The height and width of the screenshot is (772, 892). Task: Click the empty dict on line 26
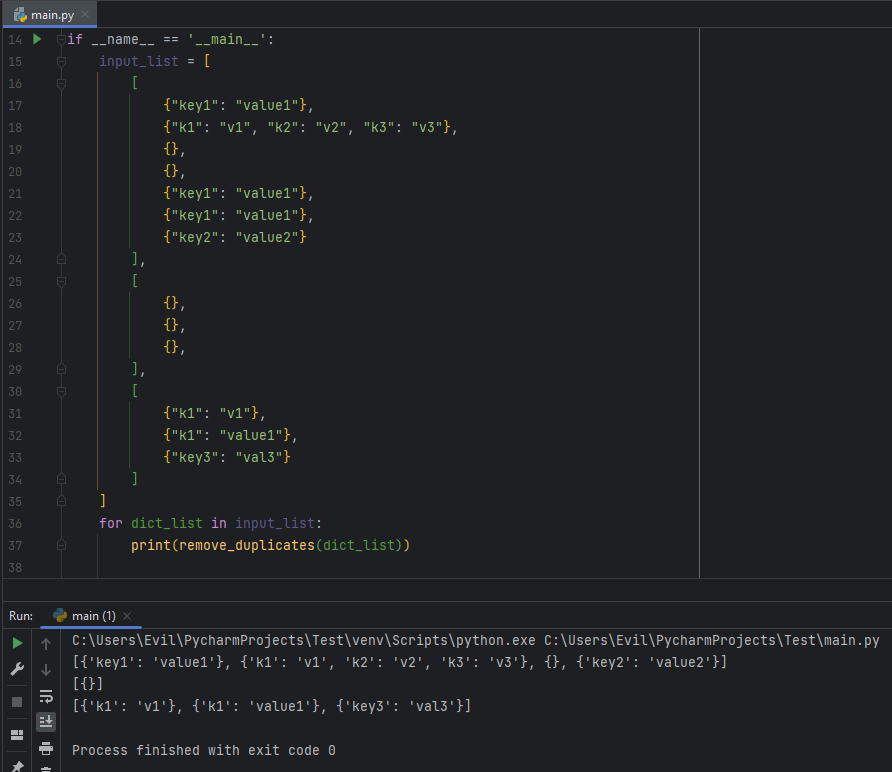pyautogui.click(x=171, y=303)
